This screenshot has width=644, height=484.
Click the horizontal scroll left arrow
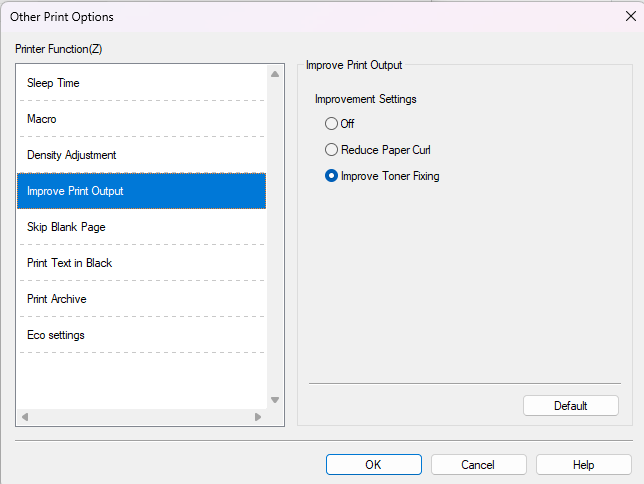pos(25,416)
